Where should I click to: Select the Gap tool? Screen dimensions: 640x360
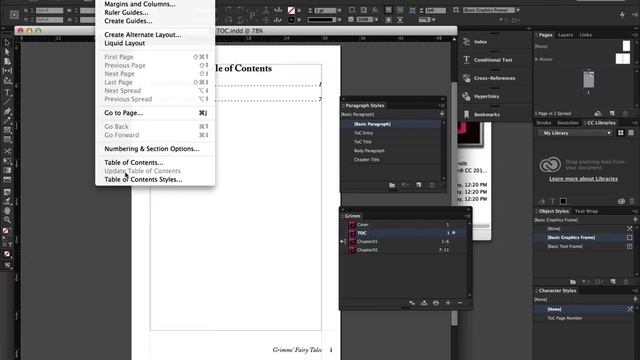point(7,71)
